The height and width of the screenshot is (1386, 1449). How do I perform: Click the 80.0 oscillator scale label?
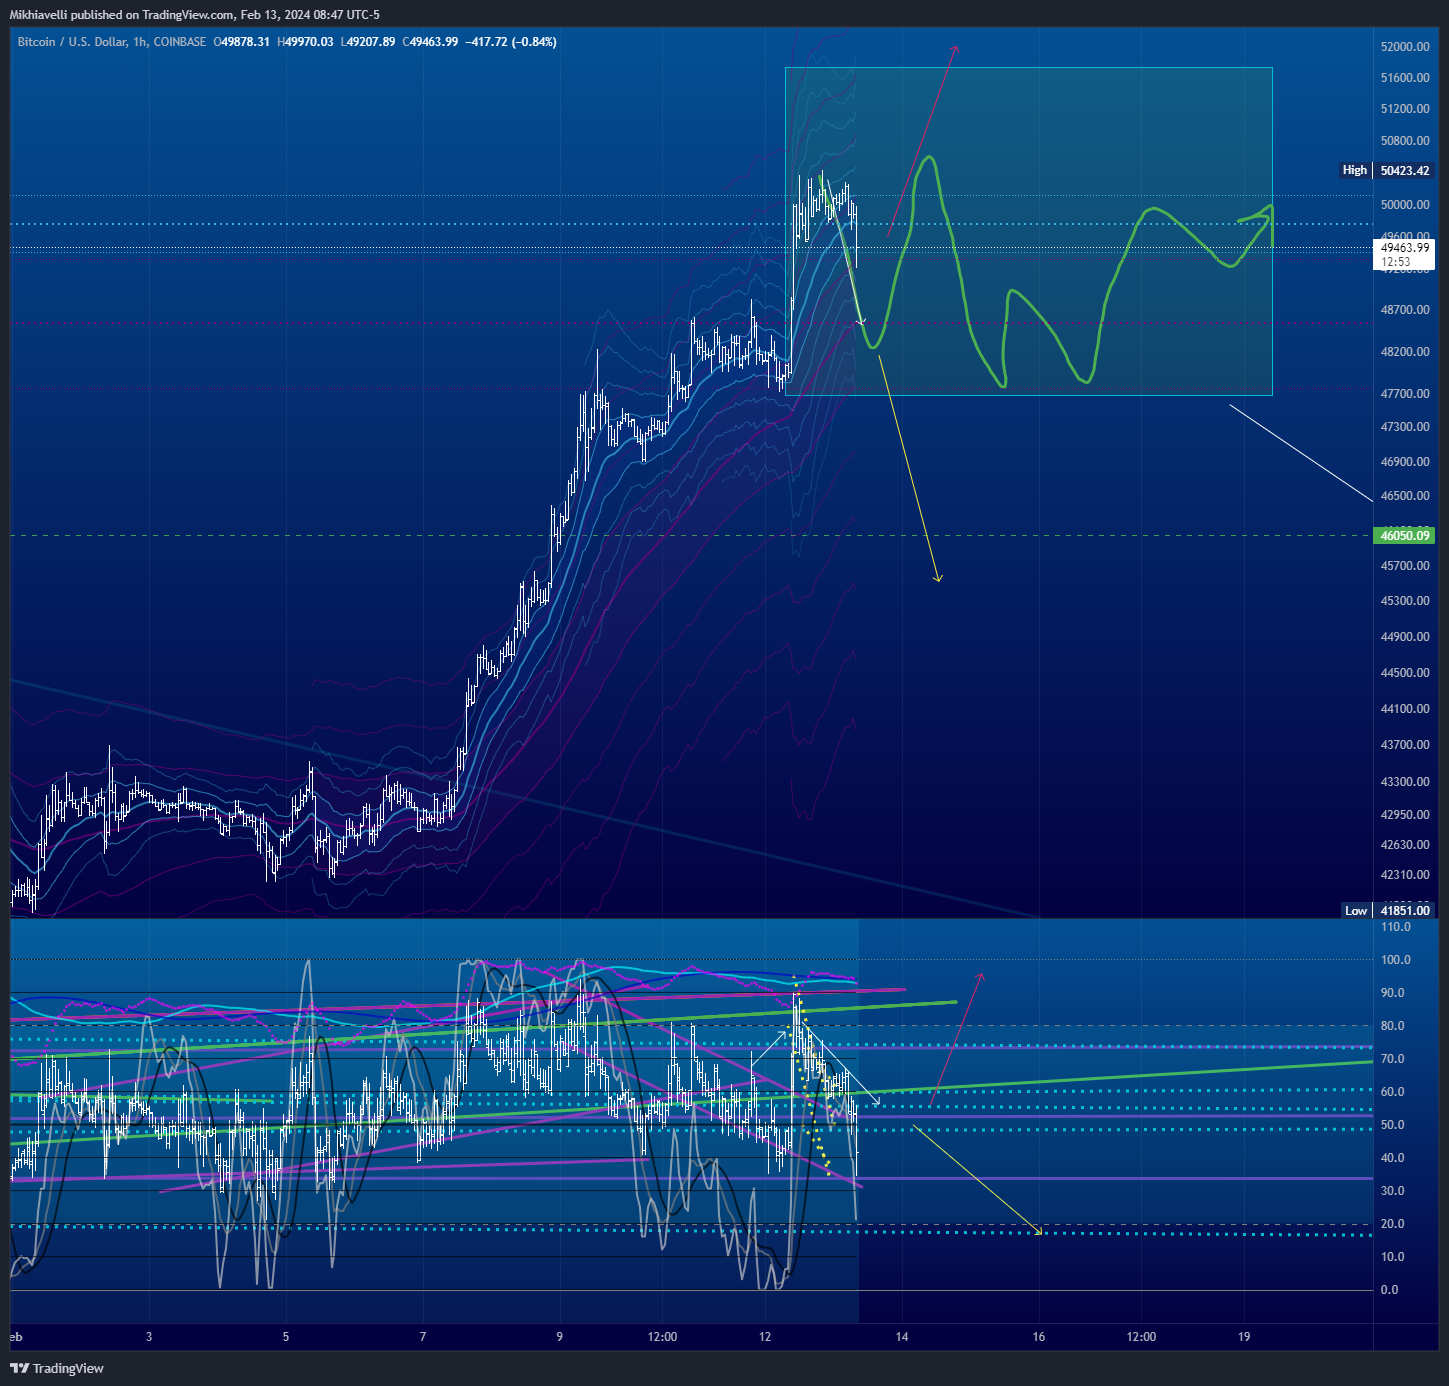click(x=1393, y=1026)
